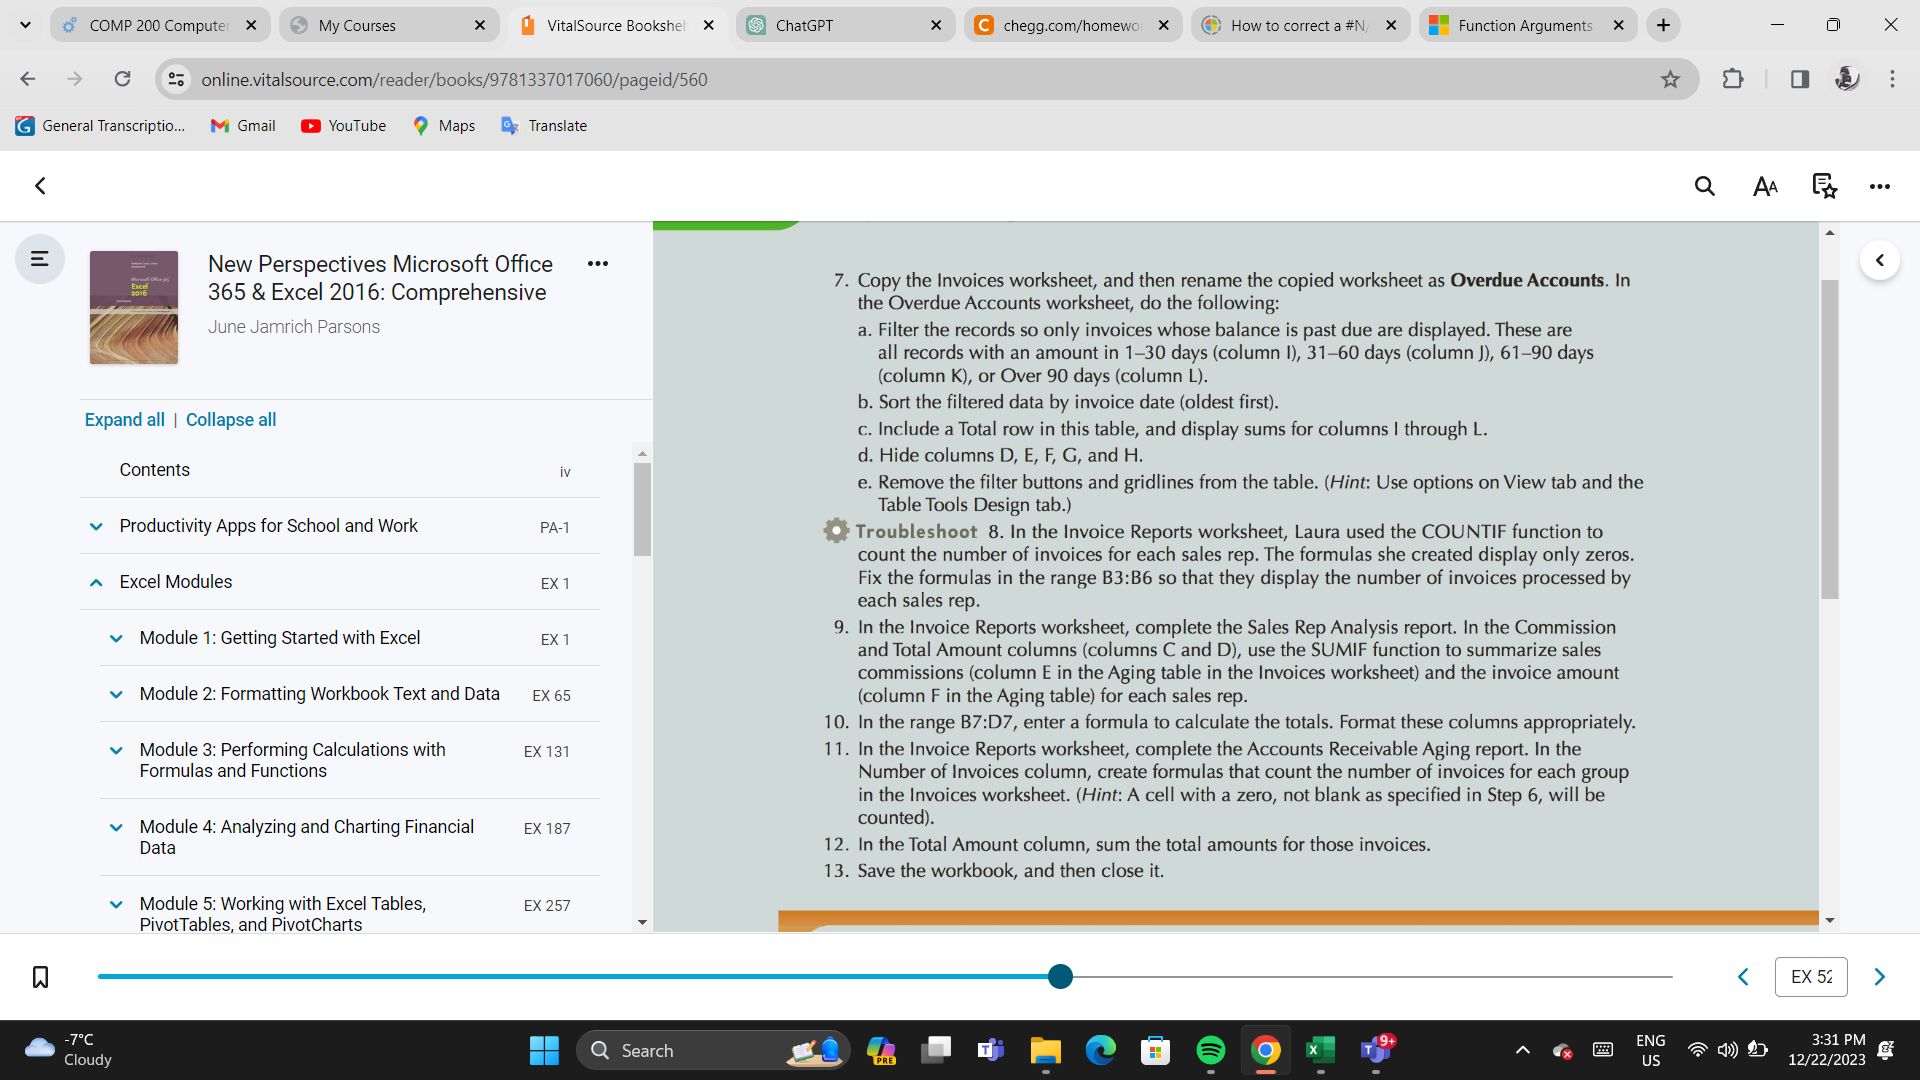Open text size settings via the AA icon
The width and height of the screenshot is (1920, 1080).
pos(1764,186)
